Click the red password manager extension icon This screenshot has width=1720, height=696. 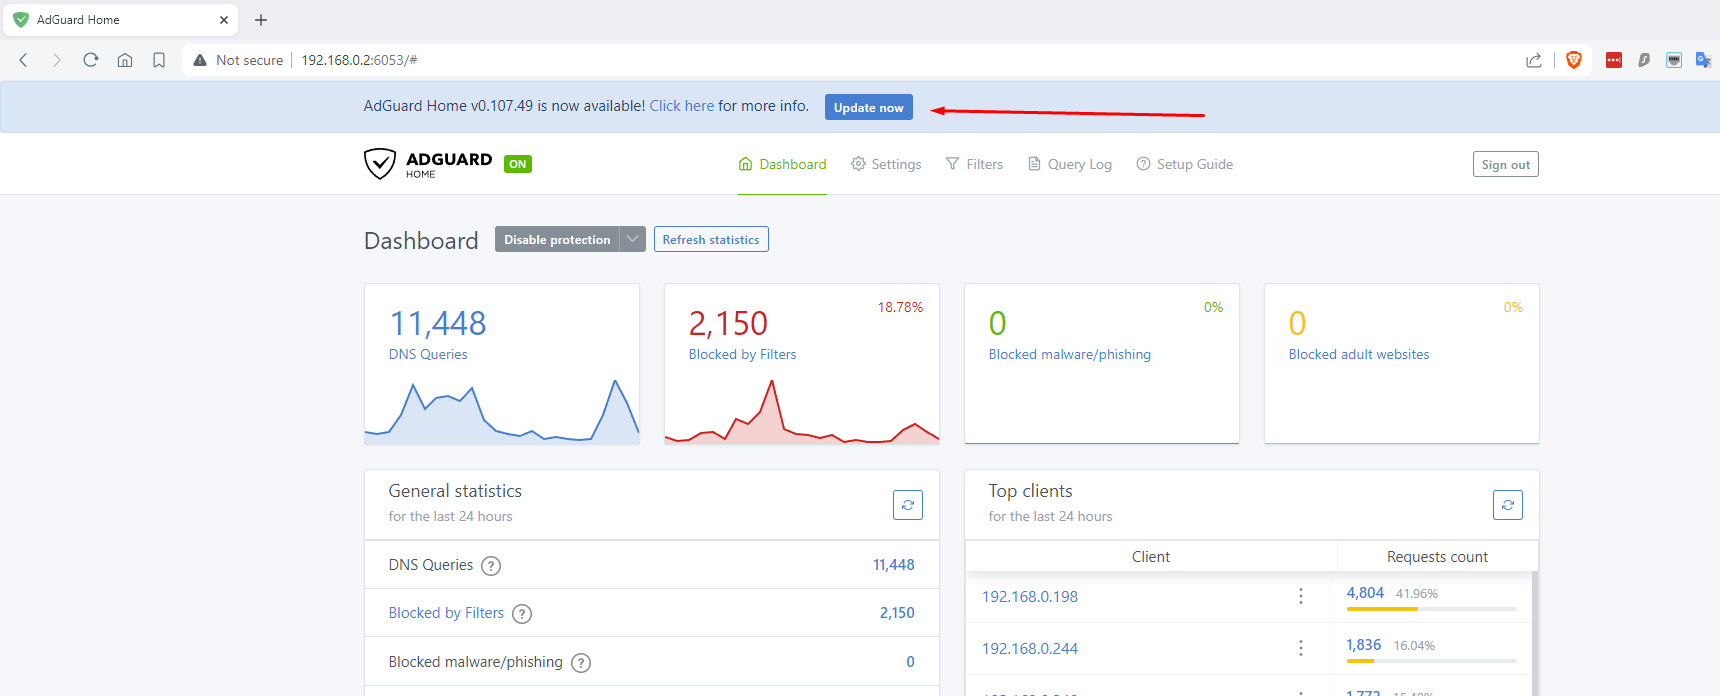(1614, 60)
